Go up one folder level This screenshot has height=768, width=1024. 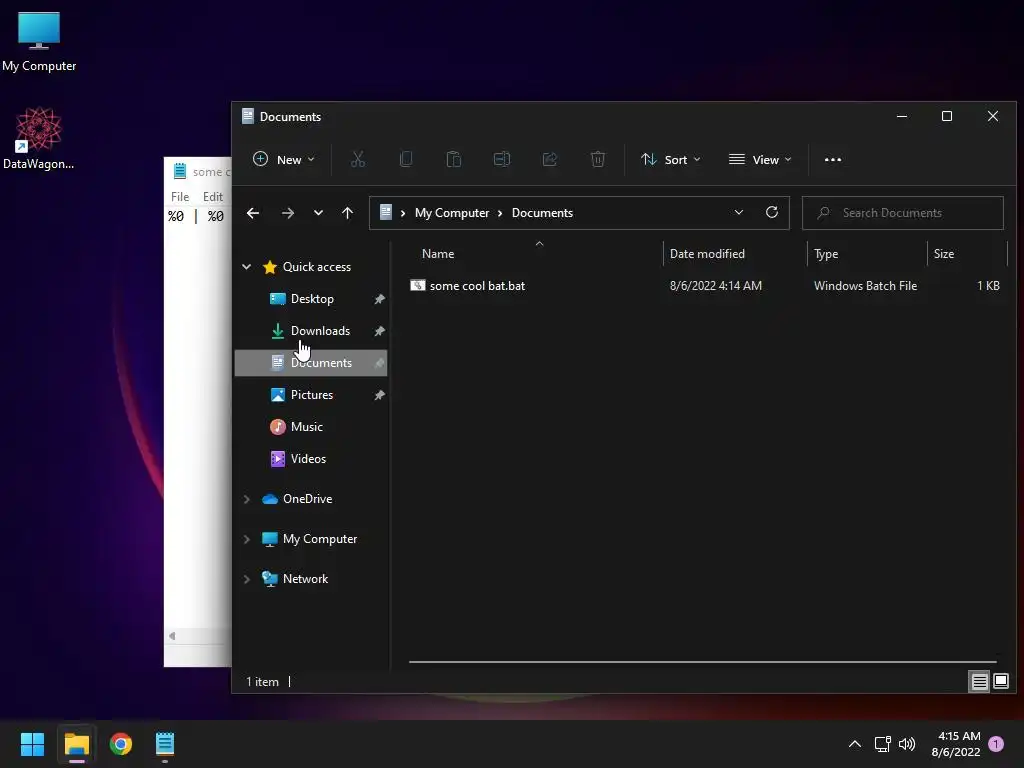pos(347,213)
